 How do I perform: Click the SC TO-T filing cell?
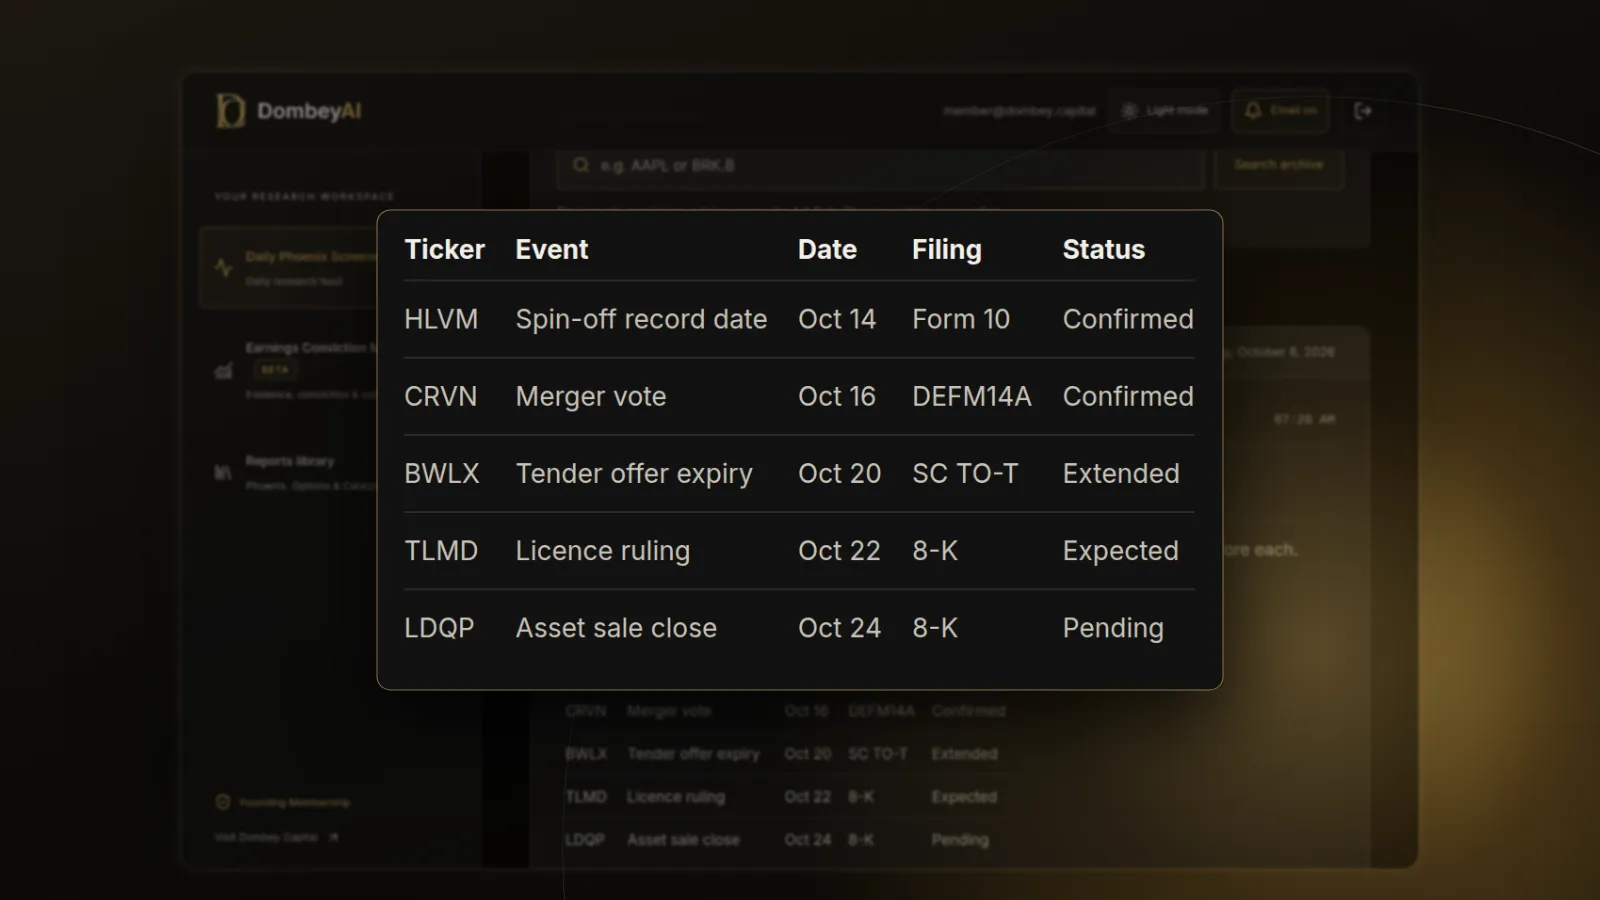click(965, 473)
